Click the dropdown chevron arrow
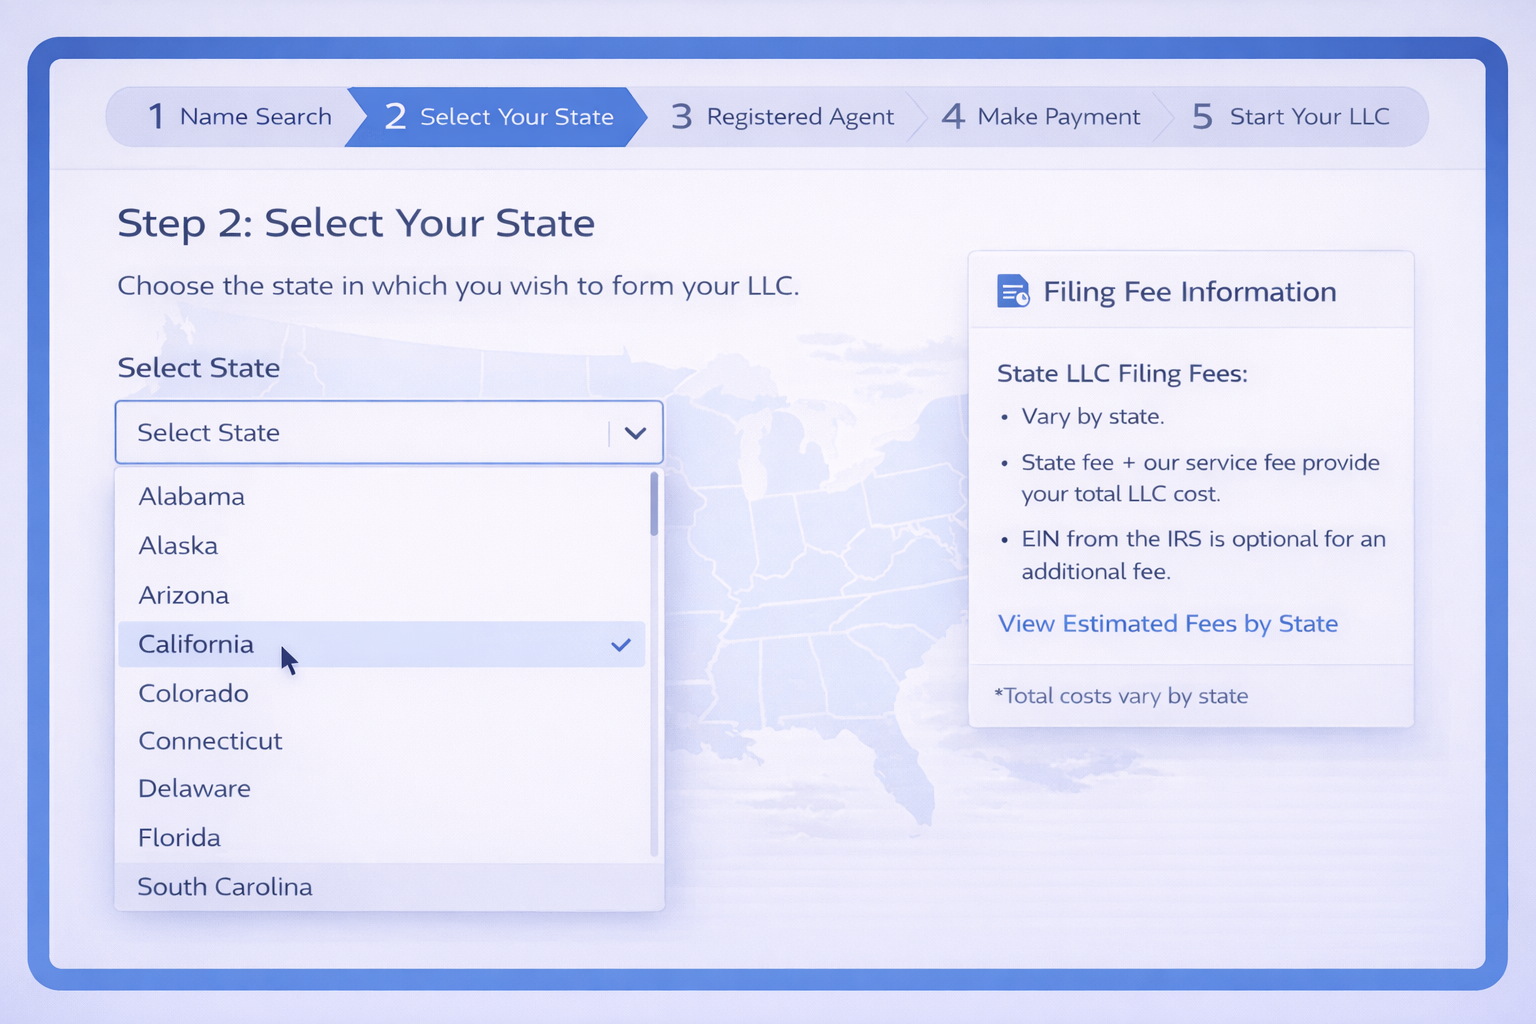The image size is (1536, 1024). tap(636, 432)
